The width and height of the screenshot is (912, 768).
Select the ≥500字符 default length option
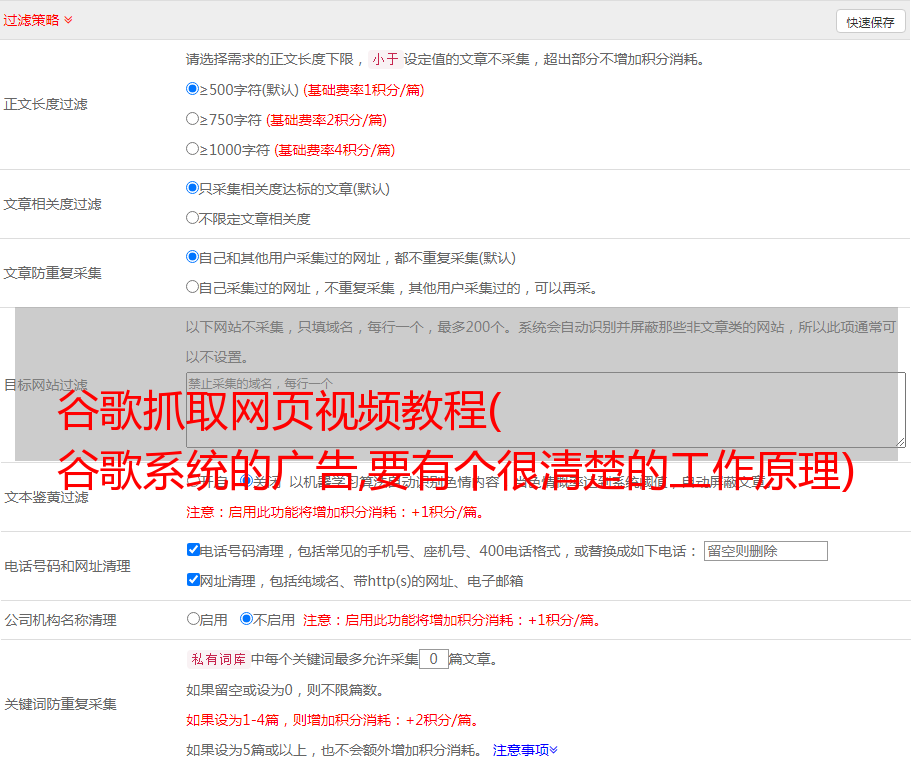tap(193, 89)
